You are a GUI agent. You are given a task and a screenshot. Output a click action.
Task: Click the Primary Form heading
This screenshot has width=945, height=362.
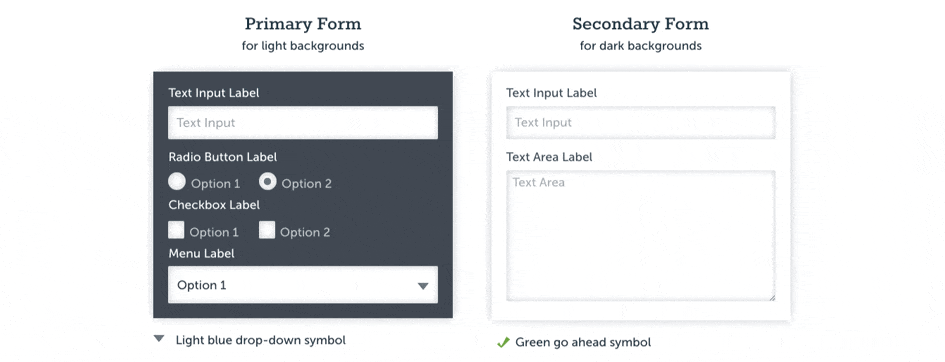tap(303, 24)
